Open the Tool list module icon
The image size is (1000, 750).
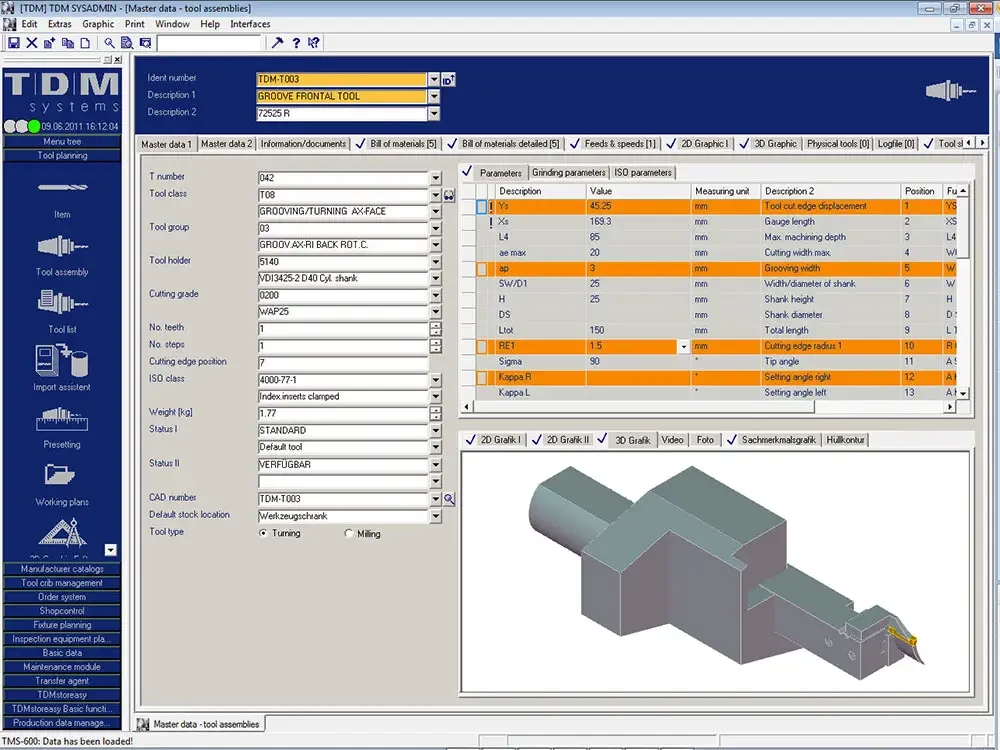(x=62, y=301)
